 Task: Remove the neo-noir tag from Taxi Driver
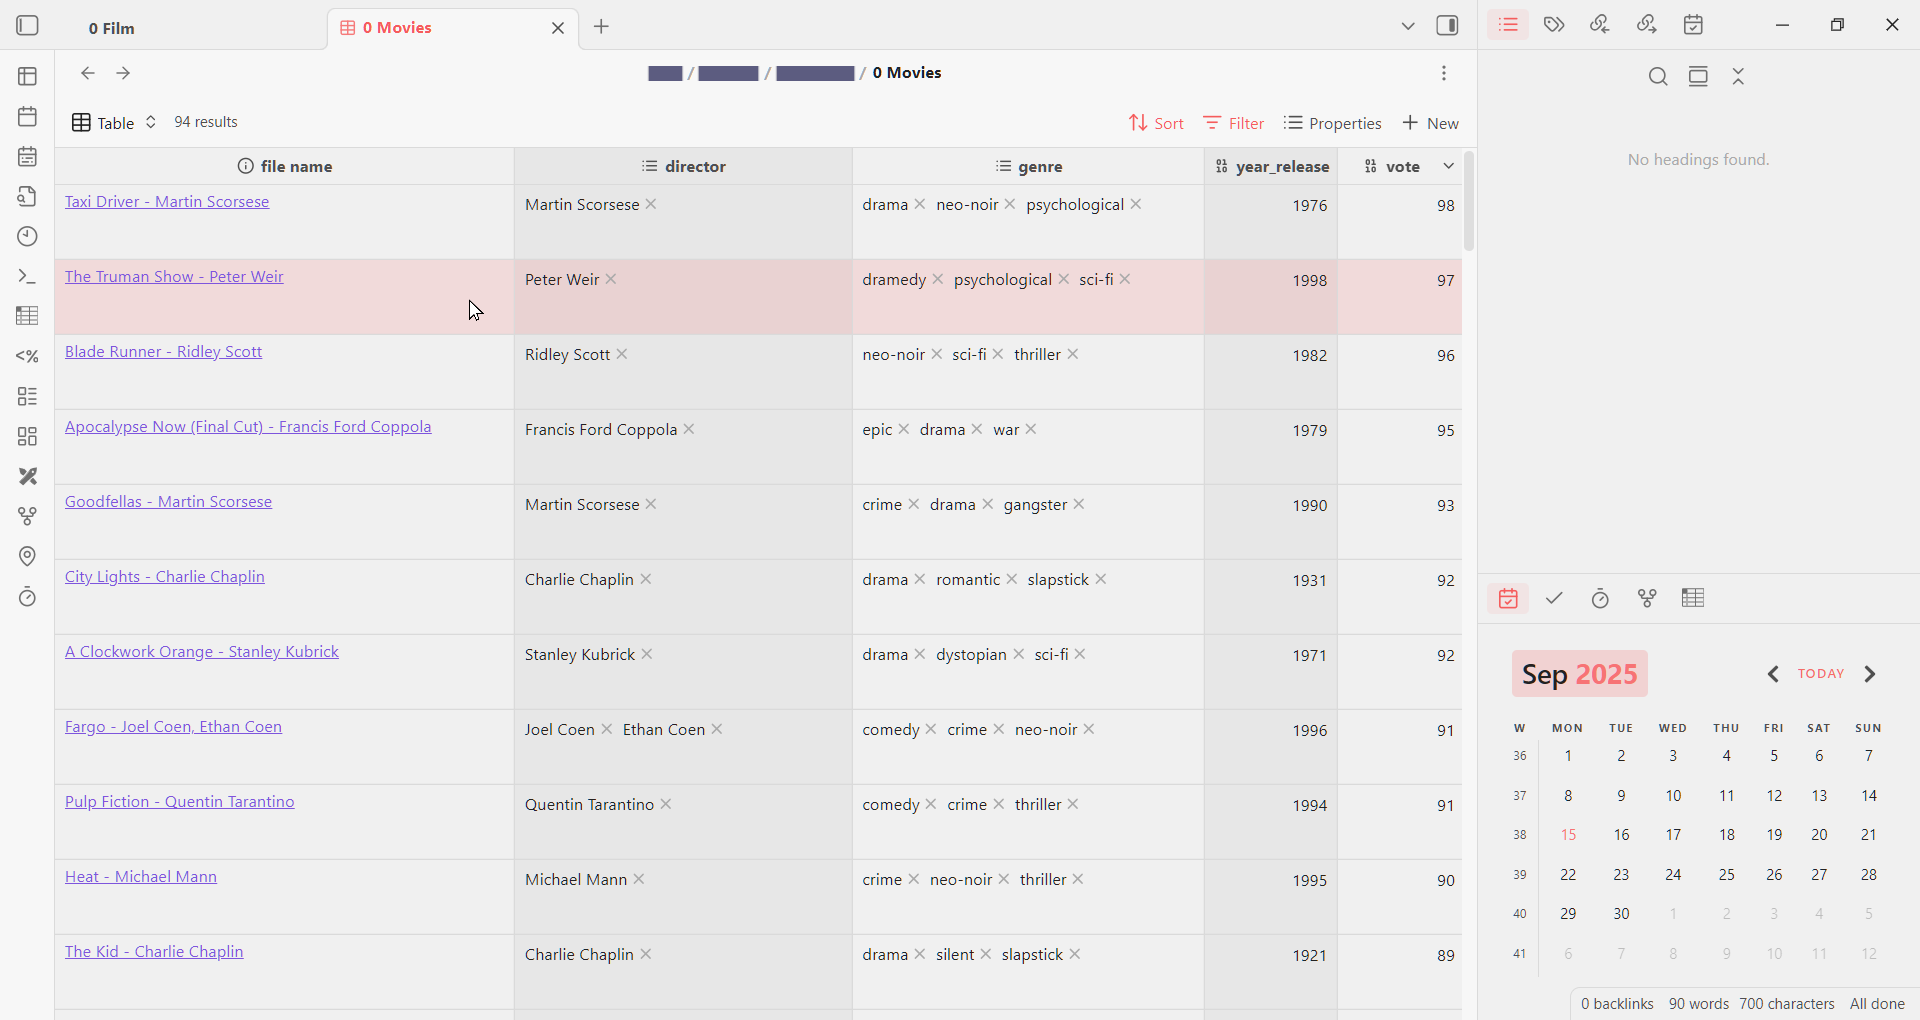tap(1010, 205)
